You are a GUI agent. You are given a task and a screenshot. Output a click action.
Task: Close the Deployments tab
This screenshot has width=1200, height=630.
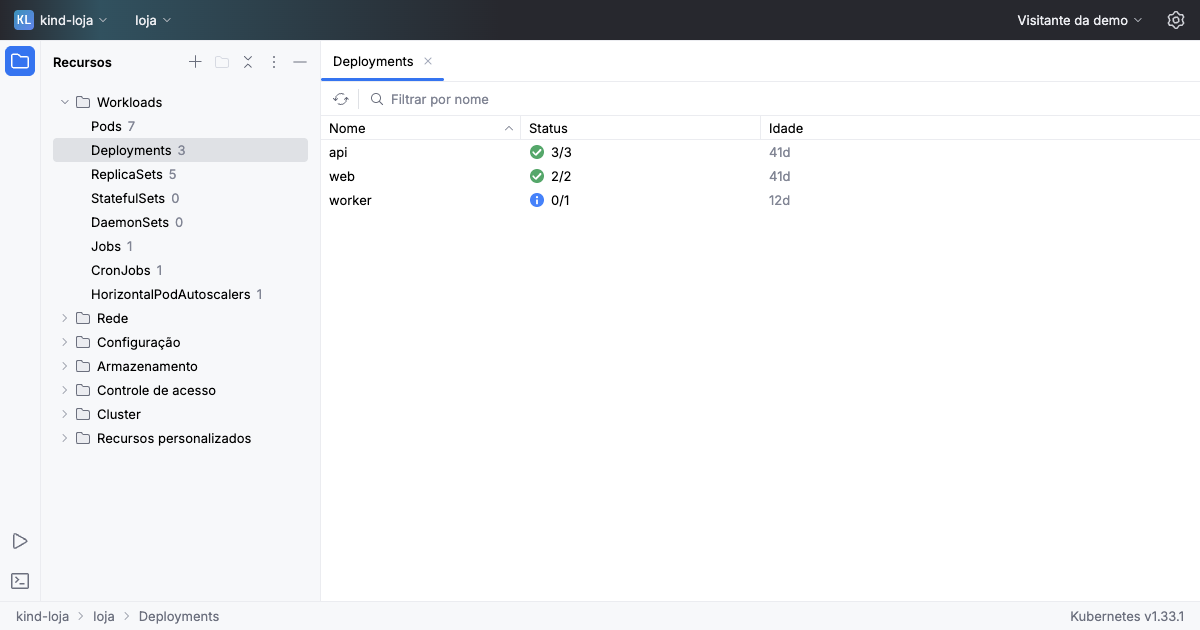[x=428, y=61]
